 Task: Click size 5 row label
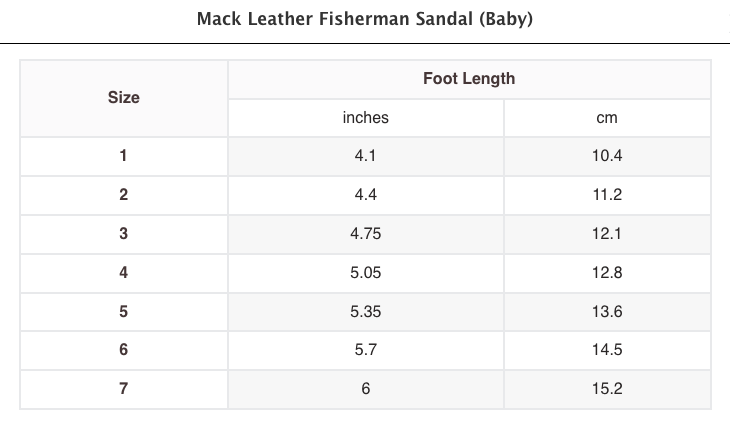tap(124, 311)
